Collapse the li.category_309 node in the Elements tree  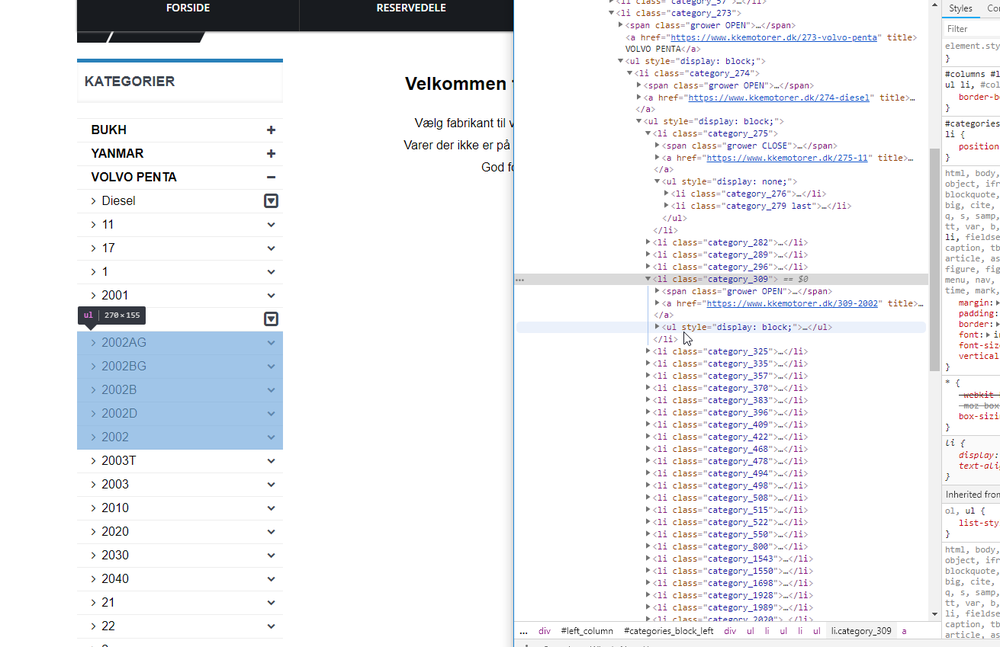click(649, 279)
